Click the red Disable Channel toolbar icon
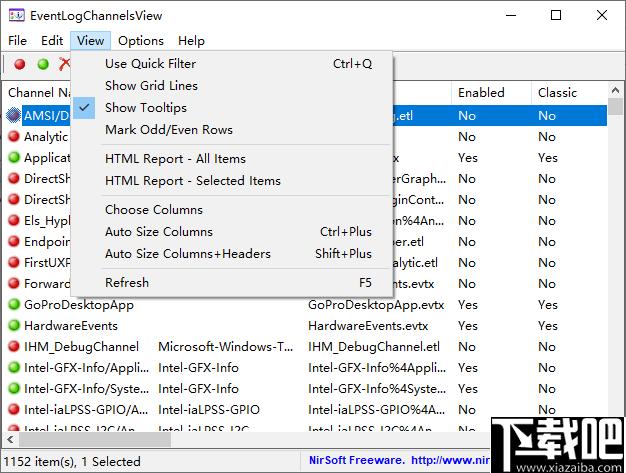Image resolution: width=626 pixels, height=473 pixels. 20,64
